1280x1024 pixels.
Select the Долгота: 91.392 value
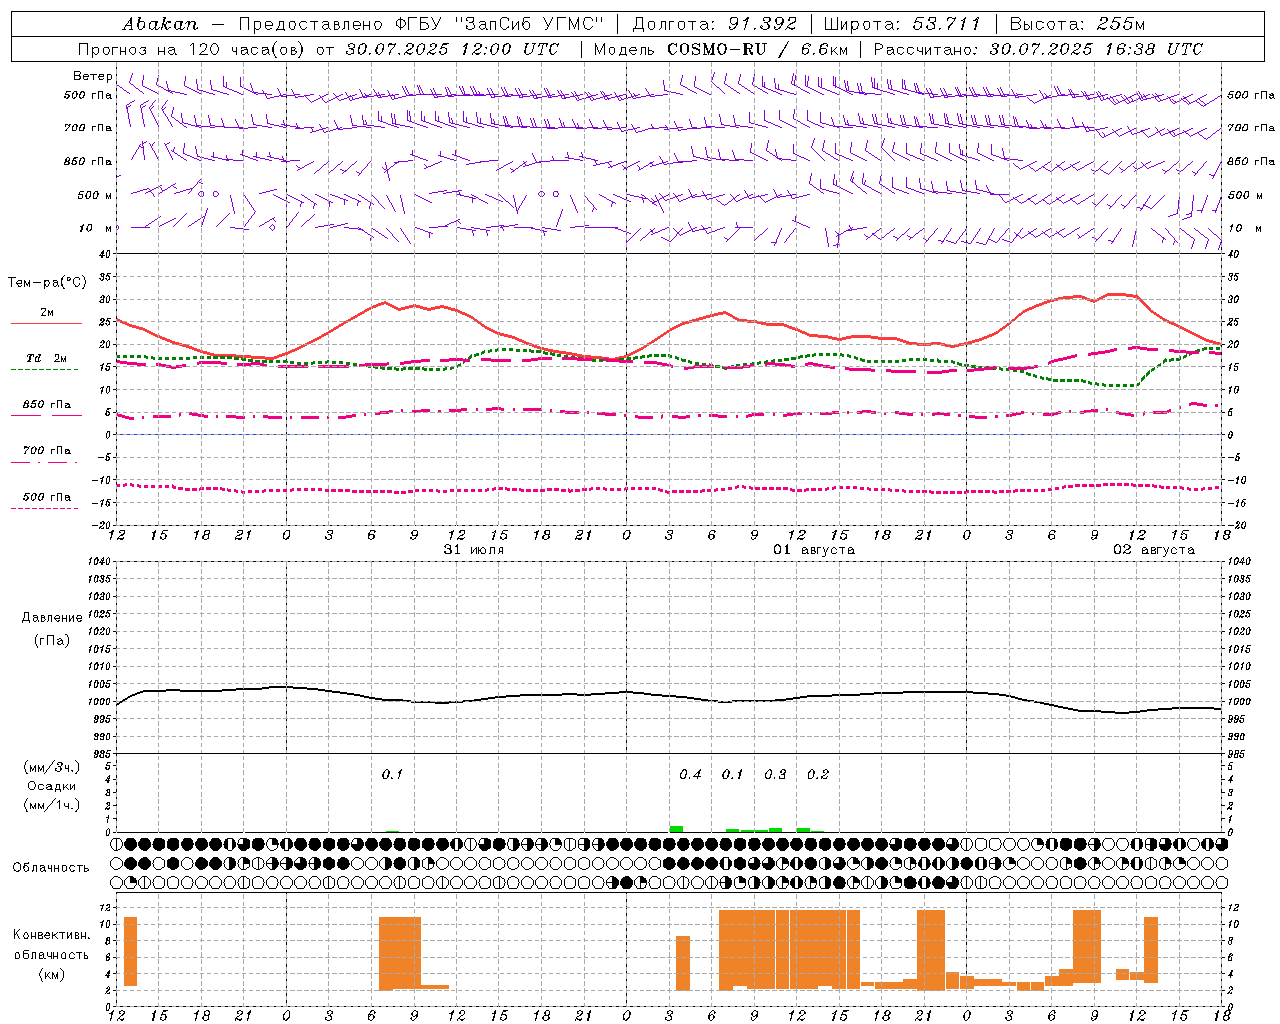coord(715,24)
